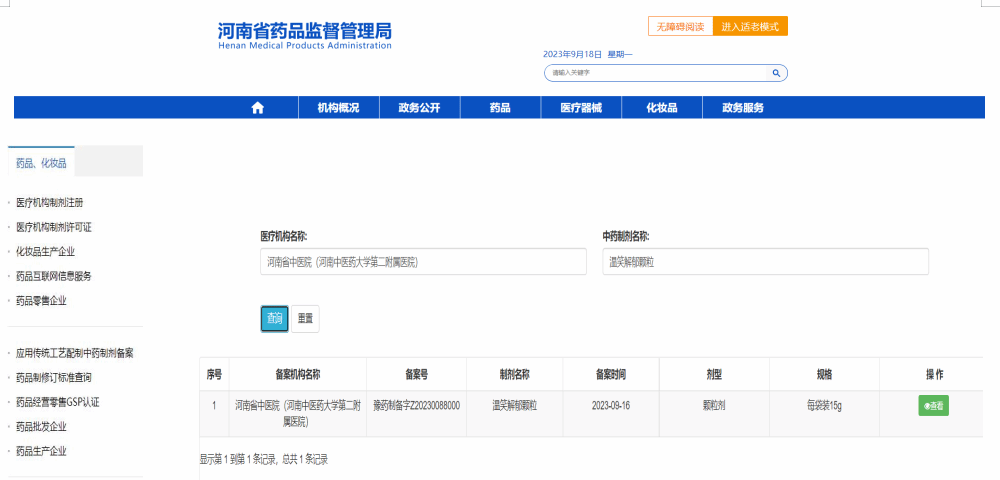Open 药品互联网信息服务 sidebar link

68,276
